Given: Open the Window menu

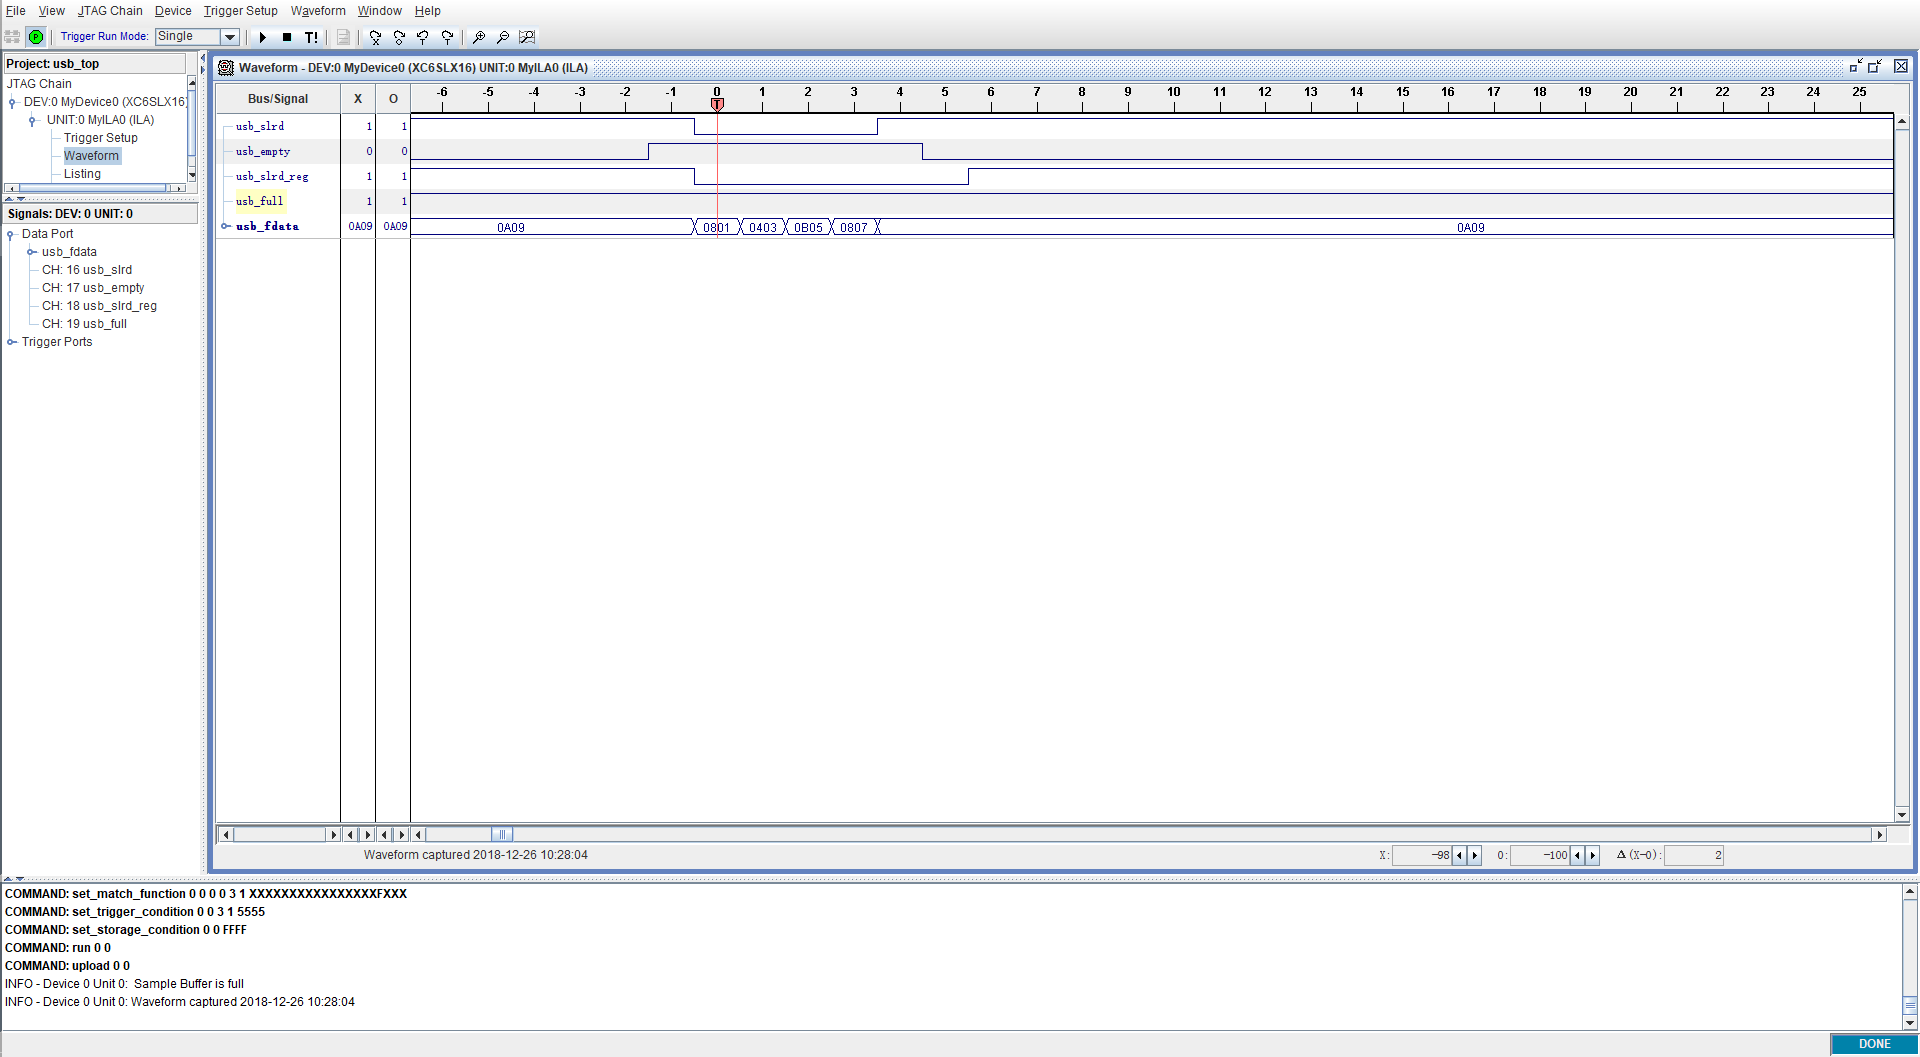Looking at the screenshot, I should pyautogui.click(x=380, y=11).
